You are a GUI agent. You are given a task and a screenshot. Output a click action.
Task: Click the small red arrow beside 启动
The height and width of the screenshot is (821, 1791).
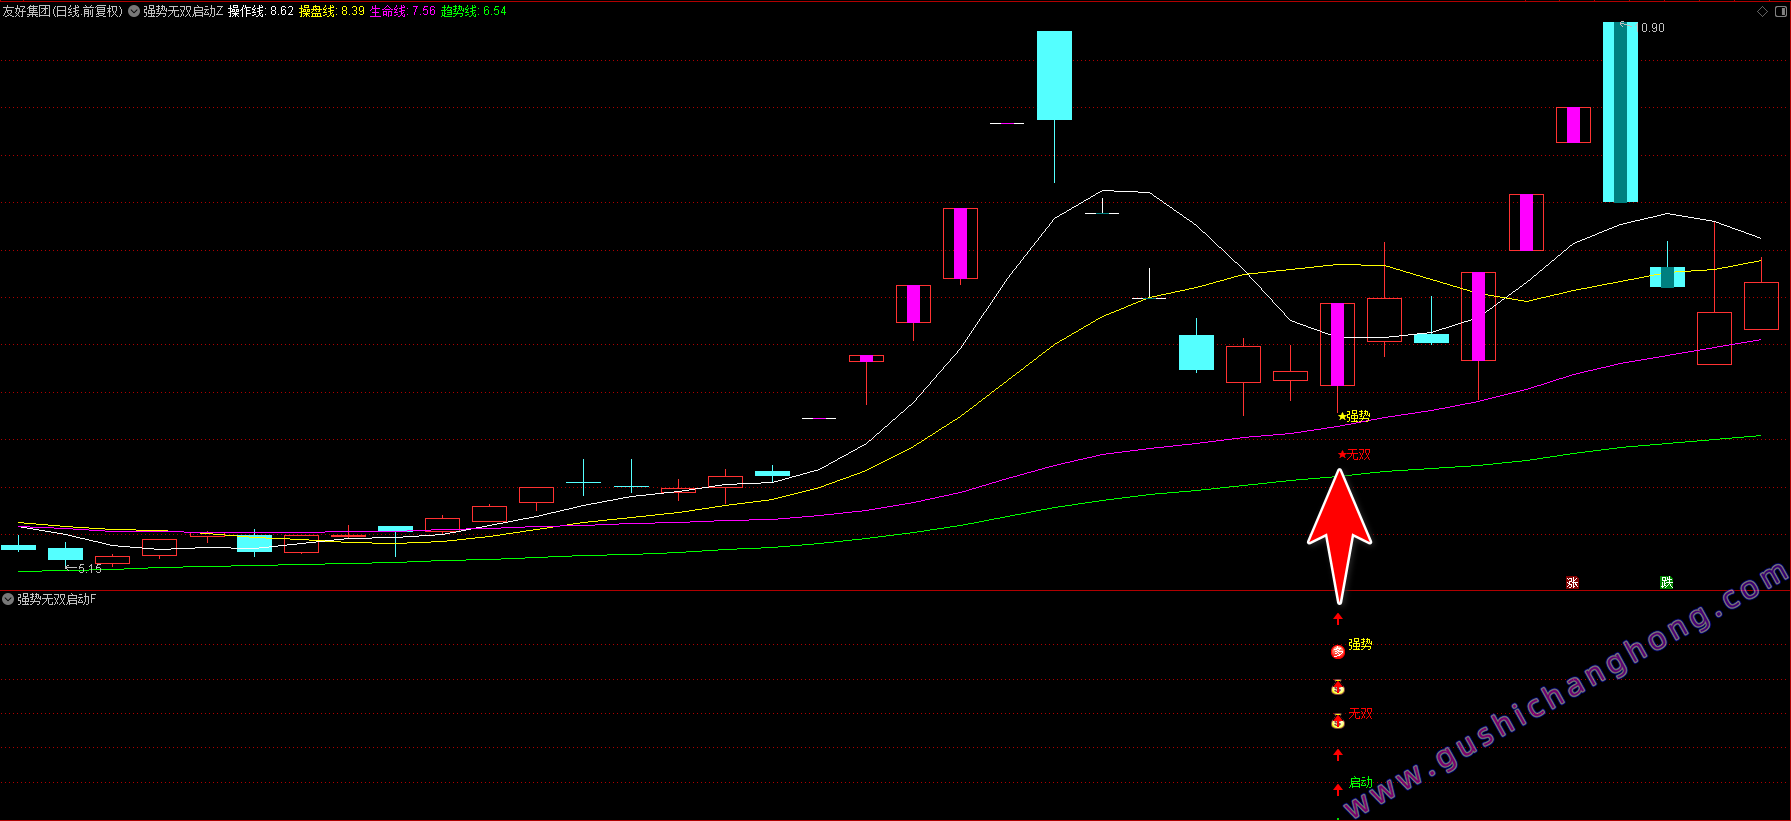click(1338, 789)
